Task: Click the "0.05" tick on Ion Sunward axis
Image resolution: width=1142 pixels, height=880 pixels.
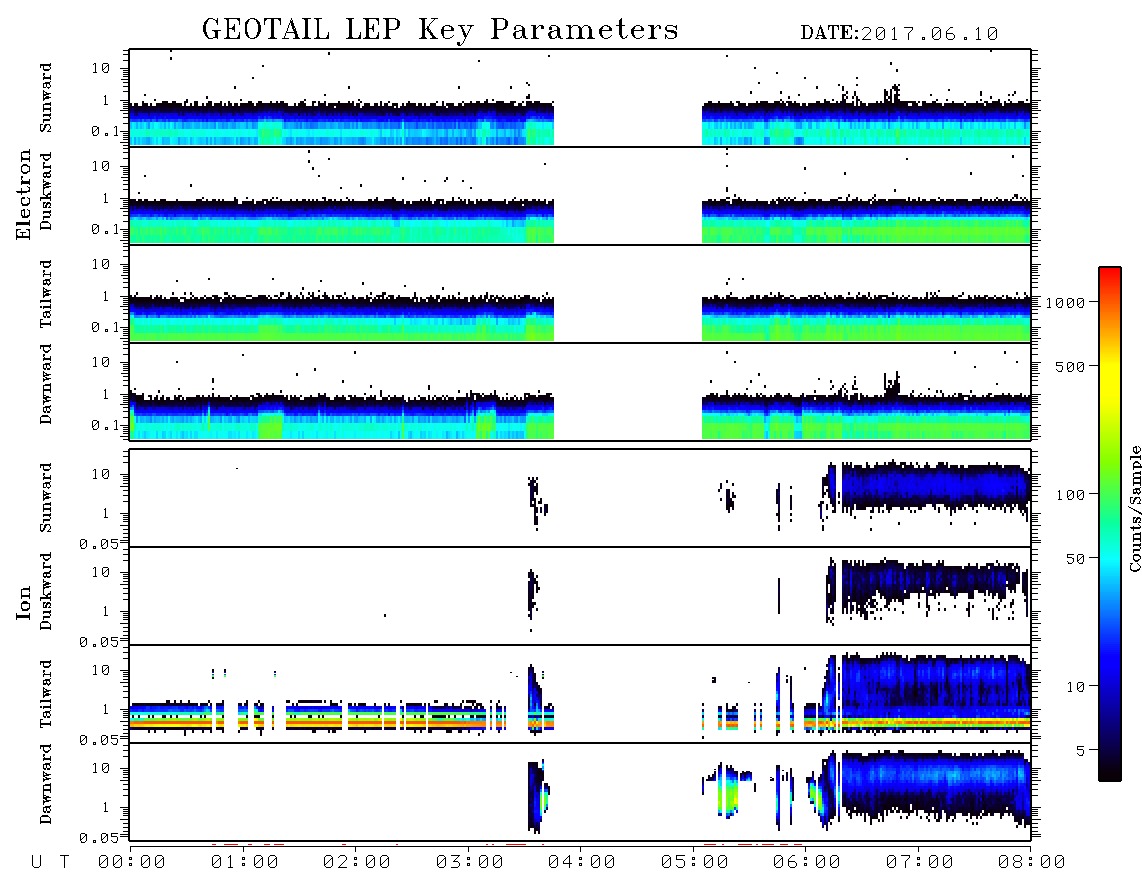Action: 99,543
